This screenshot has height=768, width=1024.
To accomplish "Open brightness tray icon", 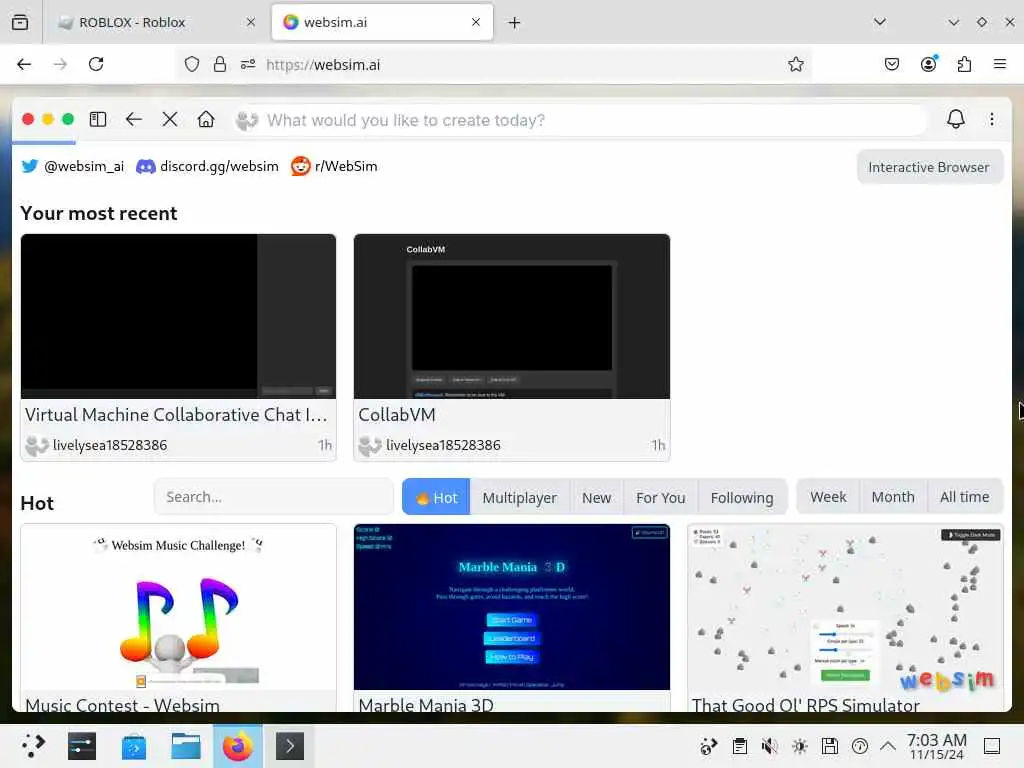I will pos(799,746).
